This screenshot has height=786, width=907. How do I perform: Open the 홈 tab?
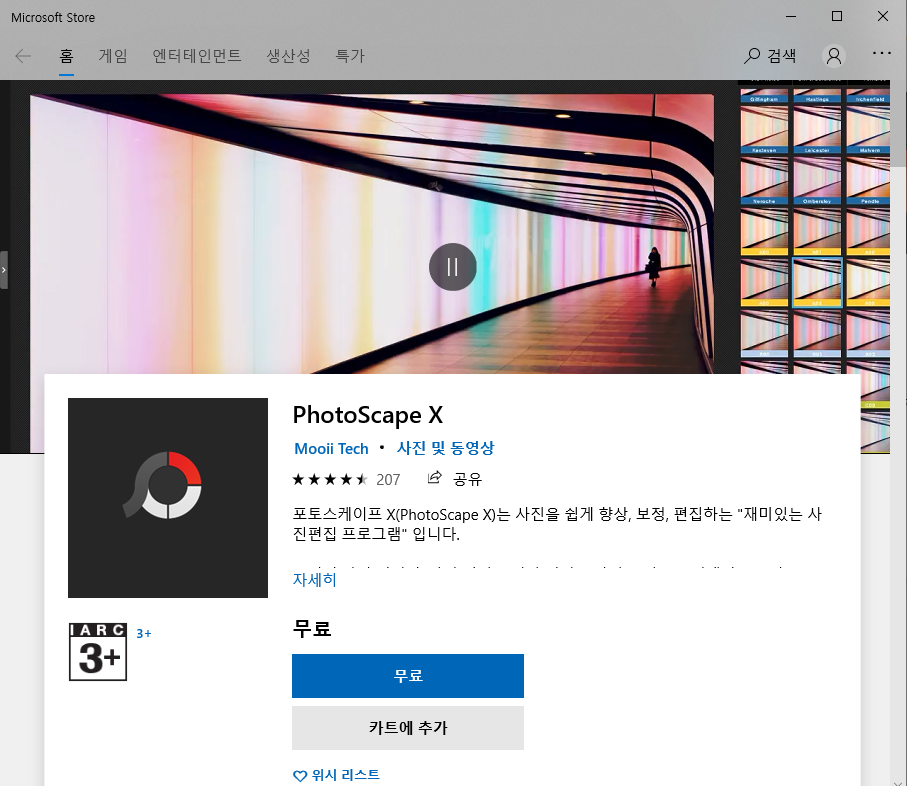[x=67, y=56]
